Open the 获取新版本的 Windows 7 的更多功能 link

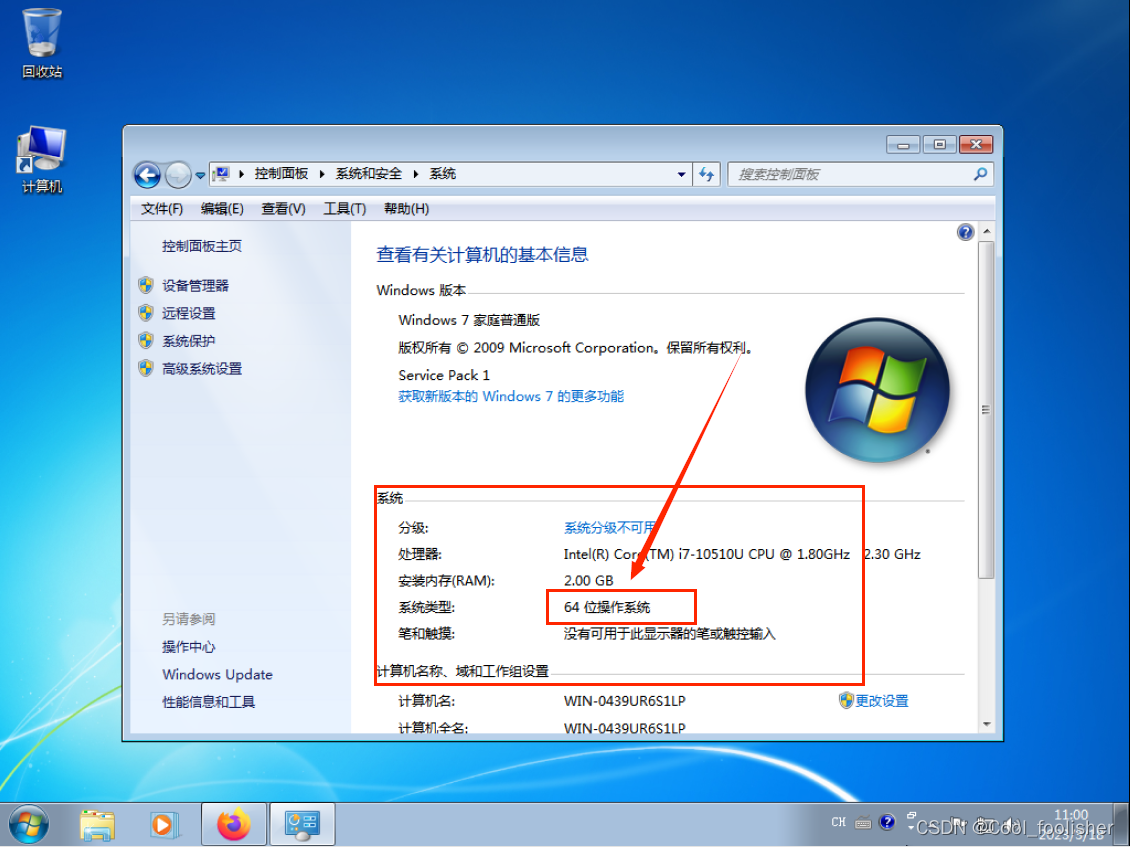511,396
